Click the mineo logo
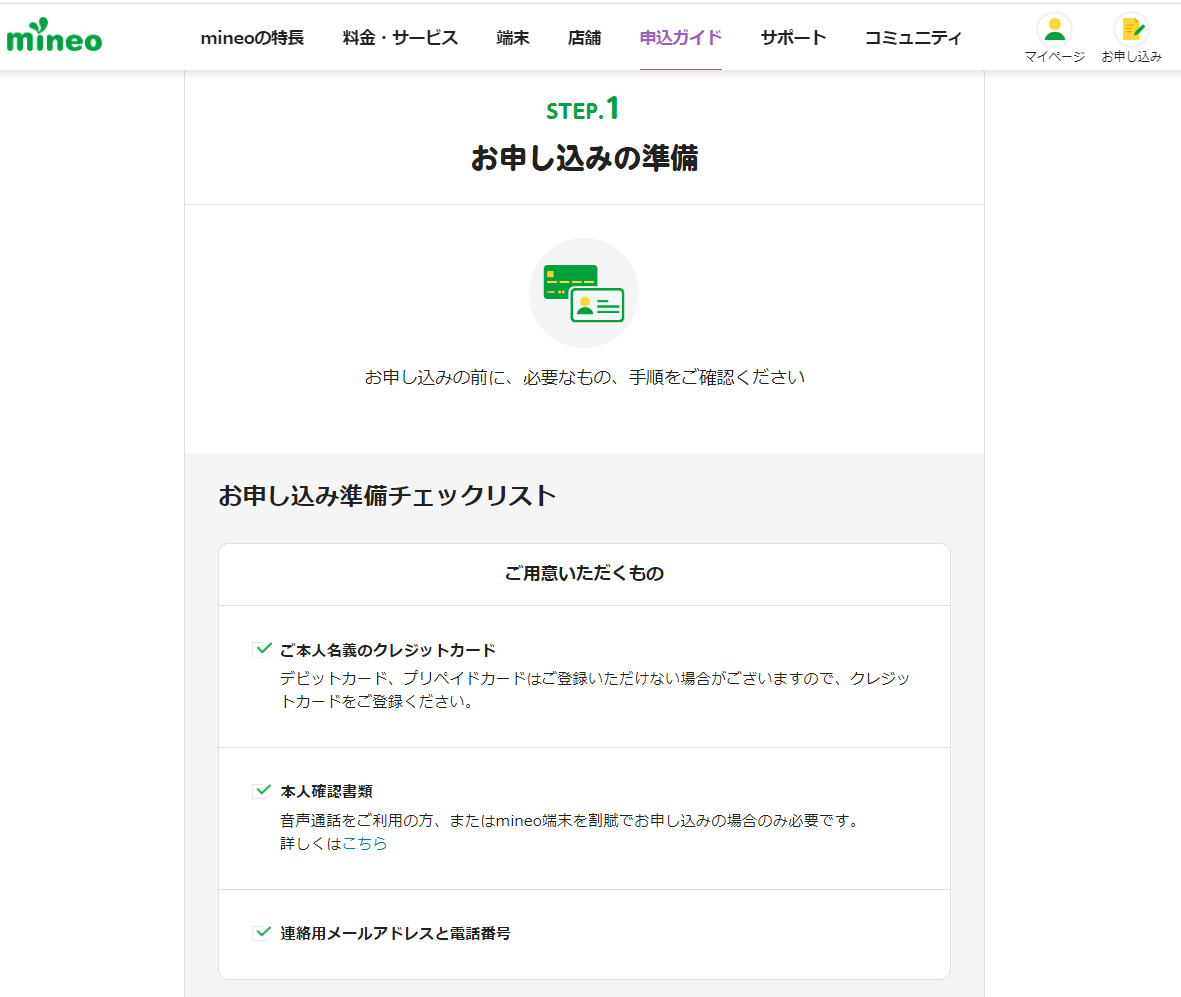 tap(54, 37)
